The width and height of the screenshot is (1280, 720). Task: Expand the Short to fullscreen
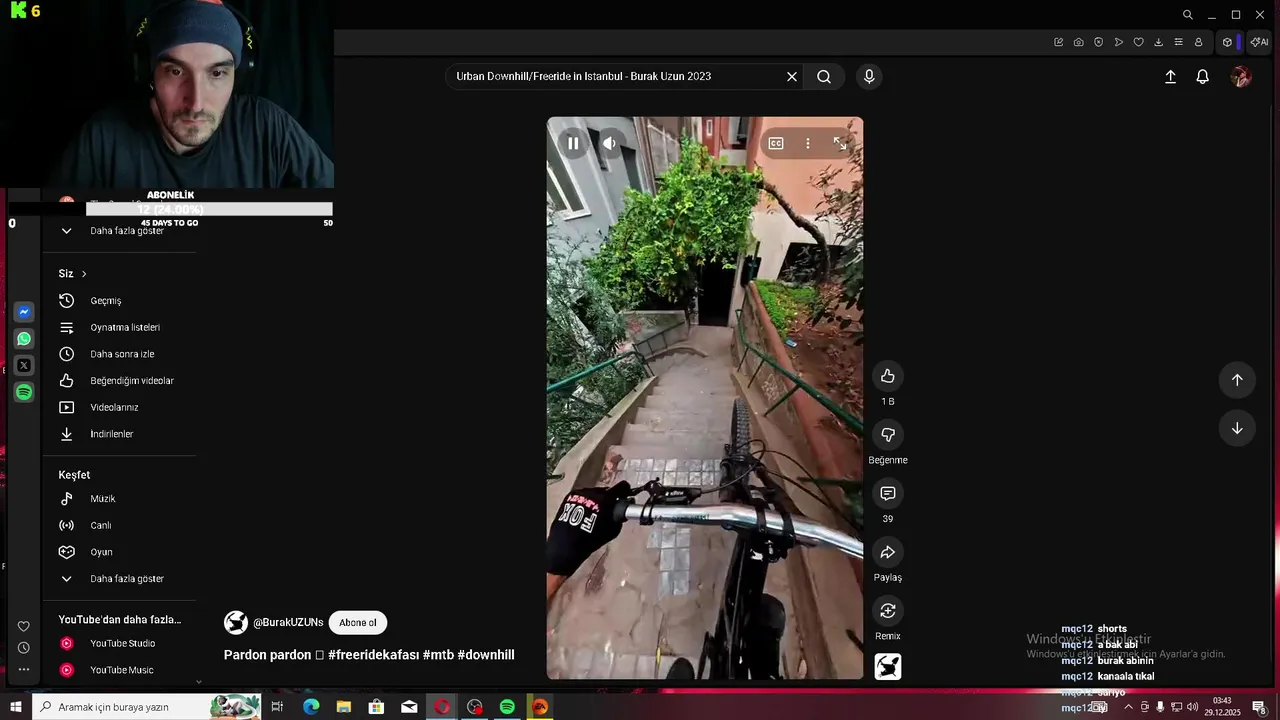[840, 143]
